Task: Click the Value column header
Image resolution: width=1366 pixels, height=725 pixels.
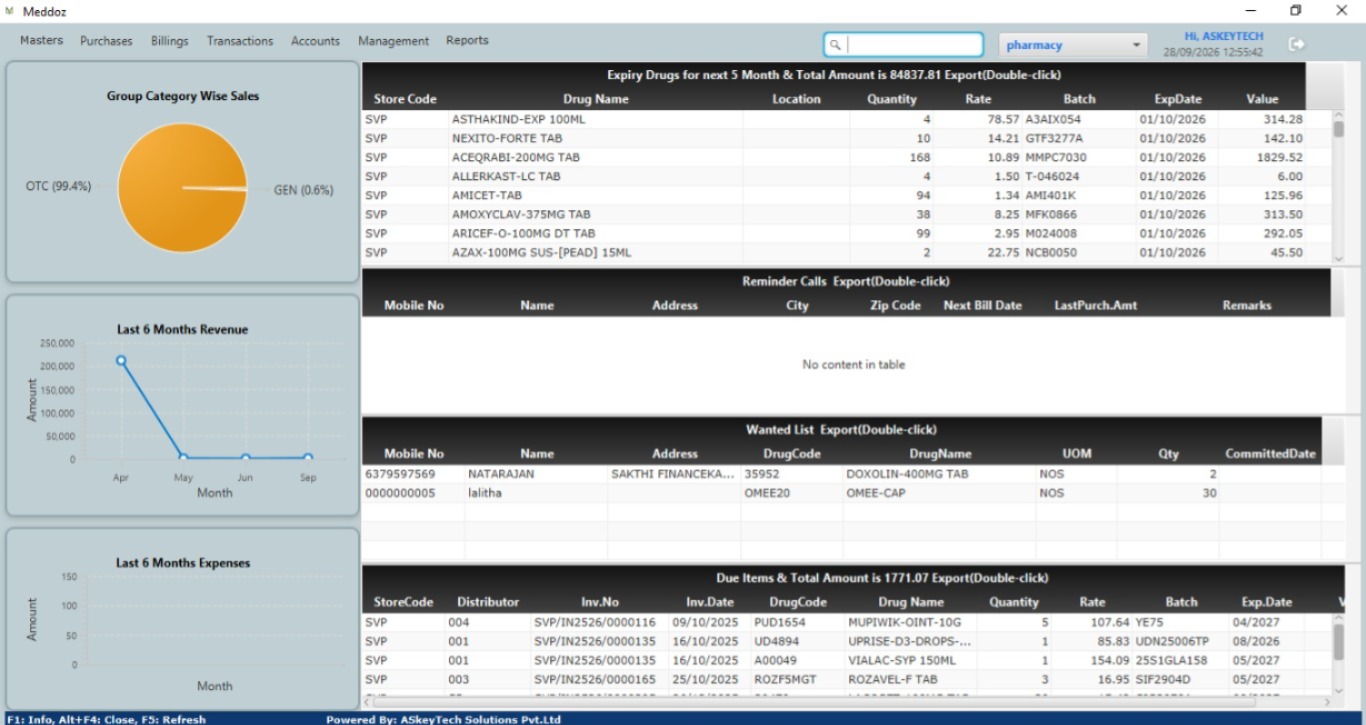Action: (1262, 99)
